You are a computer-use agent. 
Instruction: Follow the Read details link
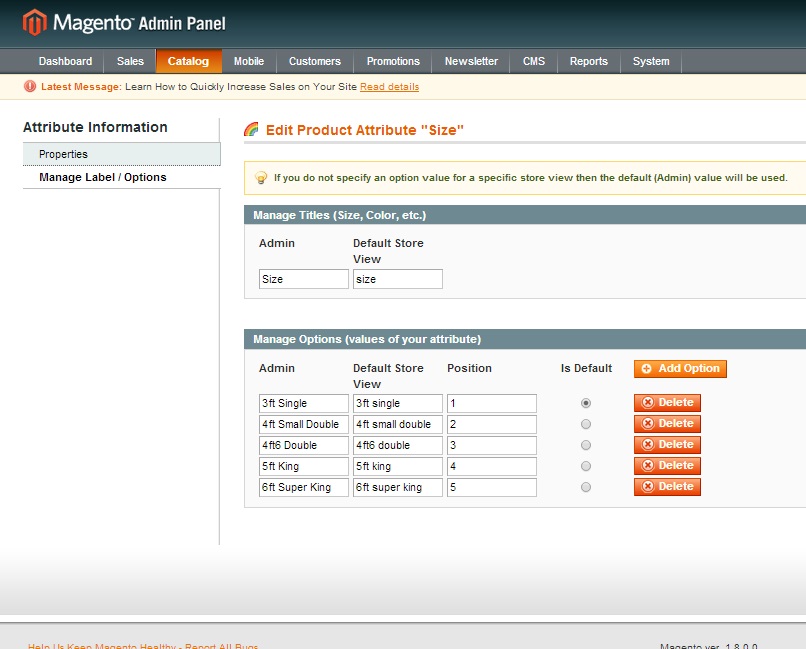[389, 87]
